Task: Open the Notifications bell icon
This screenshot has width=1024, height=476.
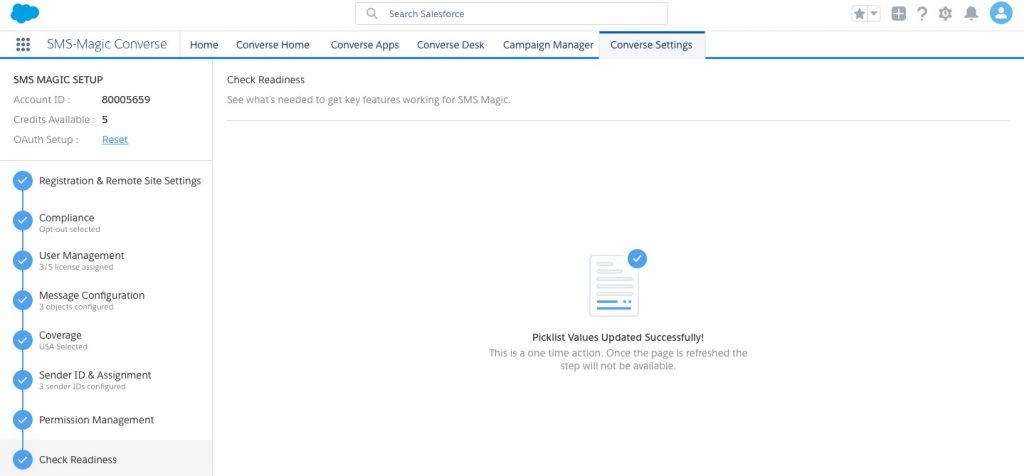Action: tap(972, 14)
